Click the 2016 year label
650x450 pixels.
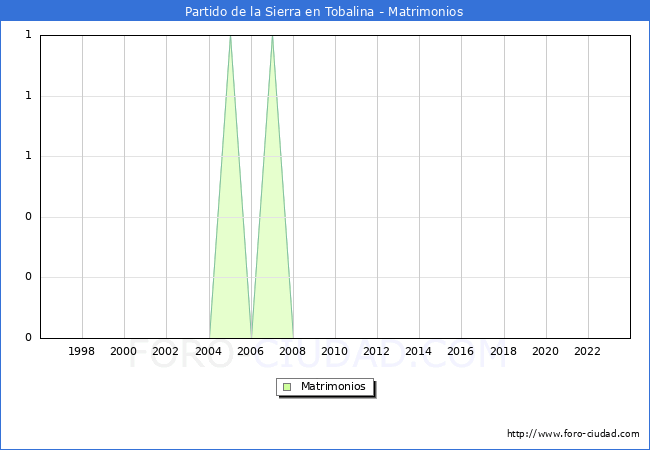click(461, 351)
